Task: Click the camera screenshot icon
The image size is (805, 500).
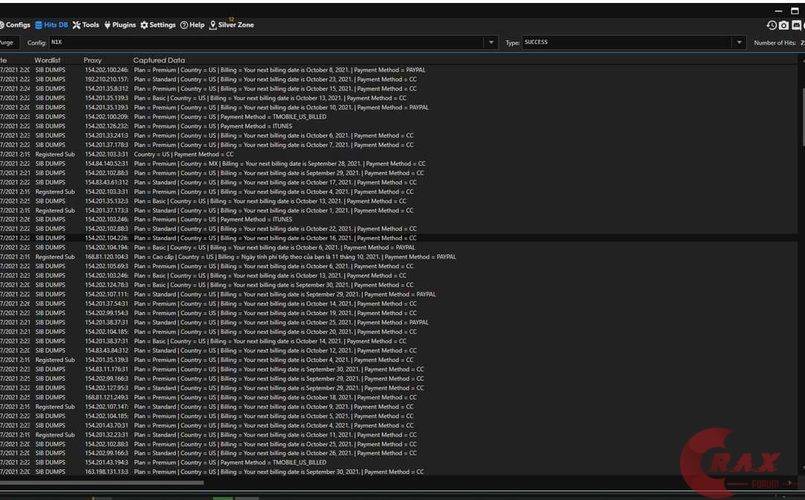Action: [x=783, y=25]
